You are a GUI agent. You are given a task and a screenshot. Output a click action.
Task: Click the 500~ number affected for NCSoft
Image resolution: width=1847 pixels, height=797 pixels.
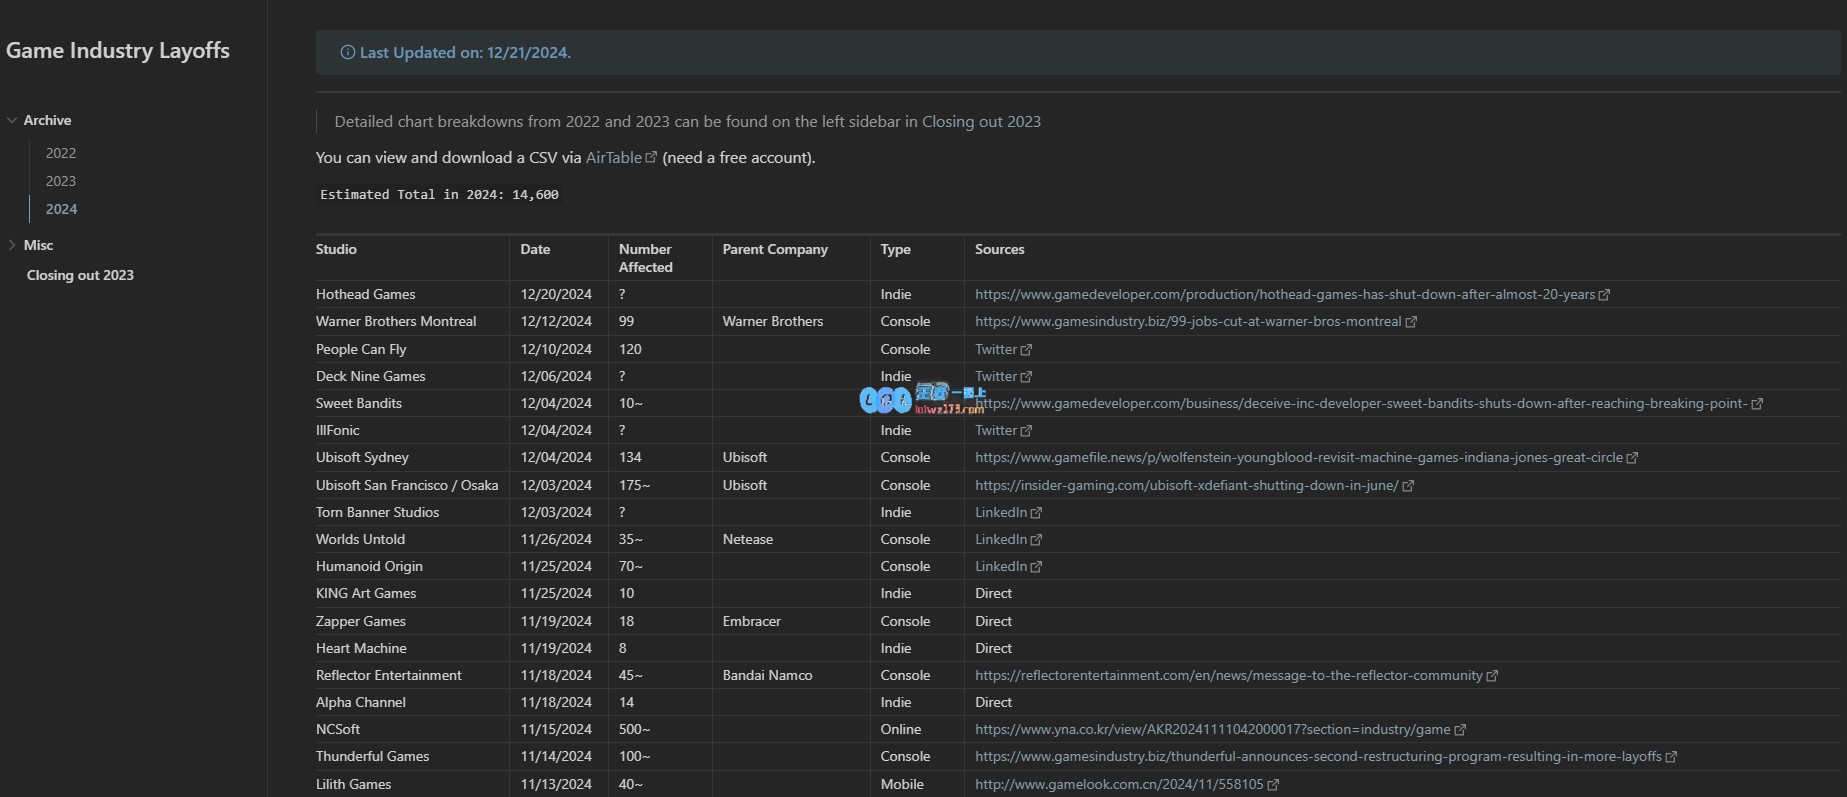(x=634, y=729)
